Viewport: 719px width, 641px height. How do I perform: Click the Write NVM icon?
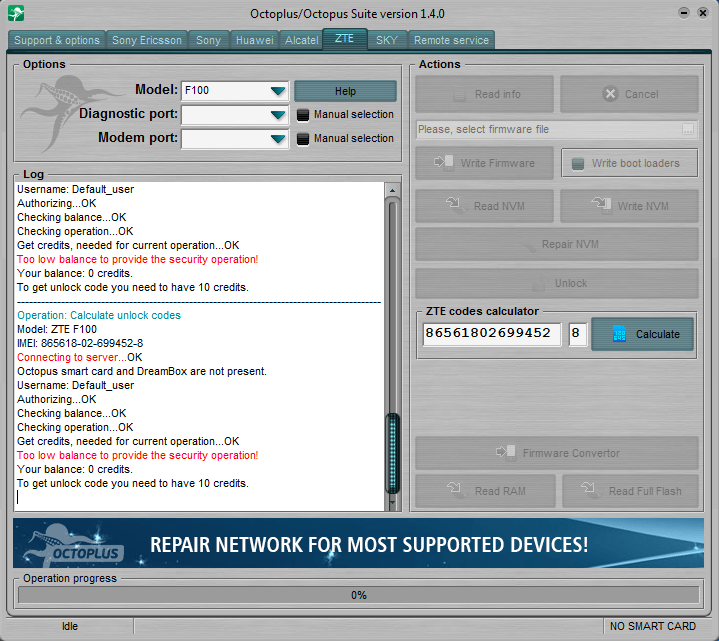tap(602, 205)
